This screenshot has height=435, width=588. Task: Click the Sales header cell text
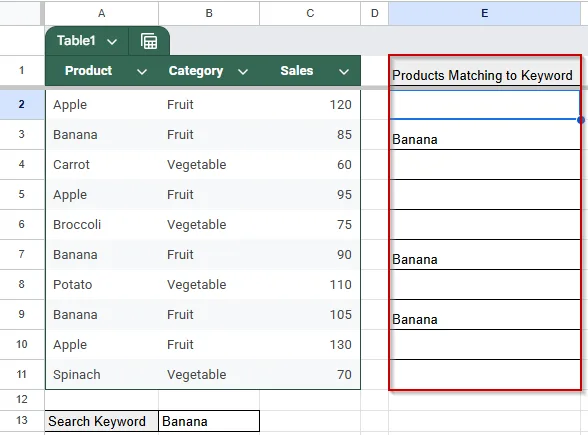pos(297,70)
